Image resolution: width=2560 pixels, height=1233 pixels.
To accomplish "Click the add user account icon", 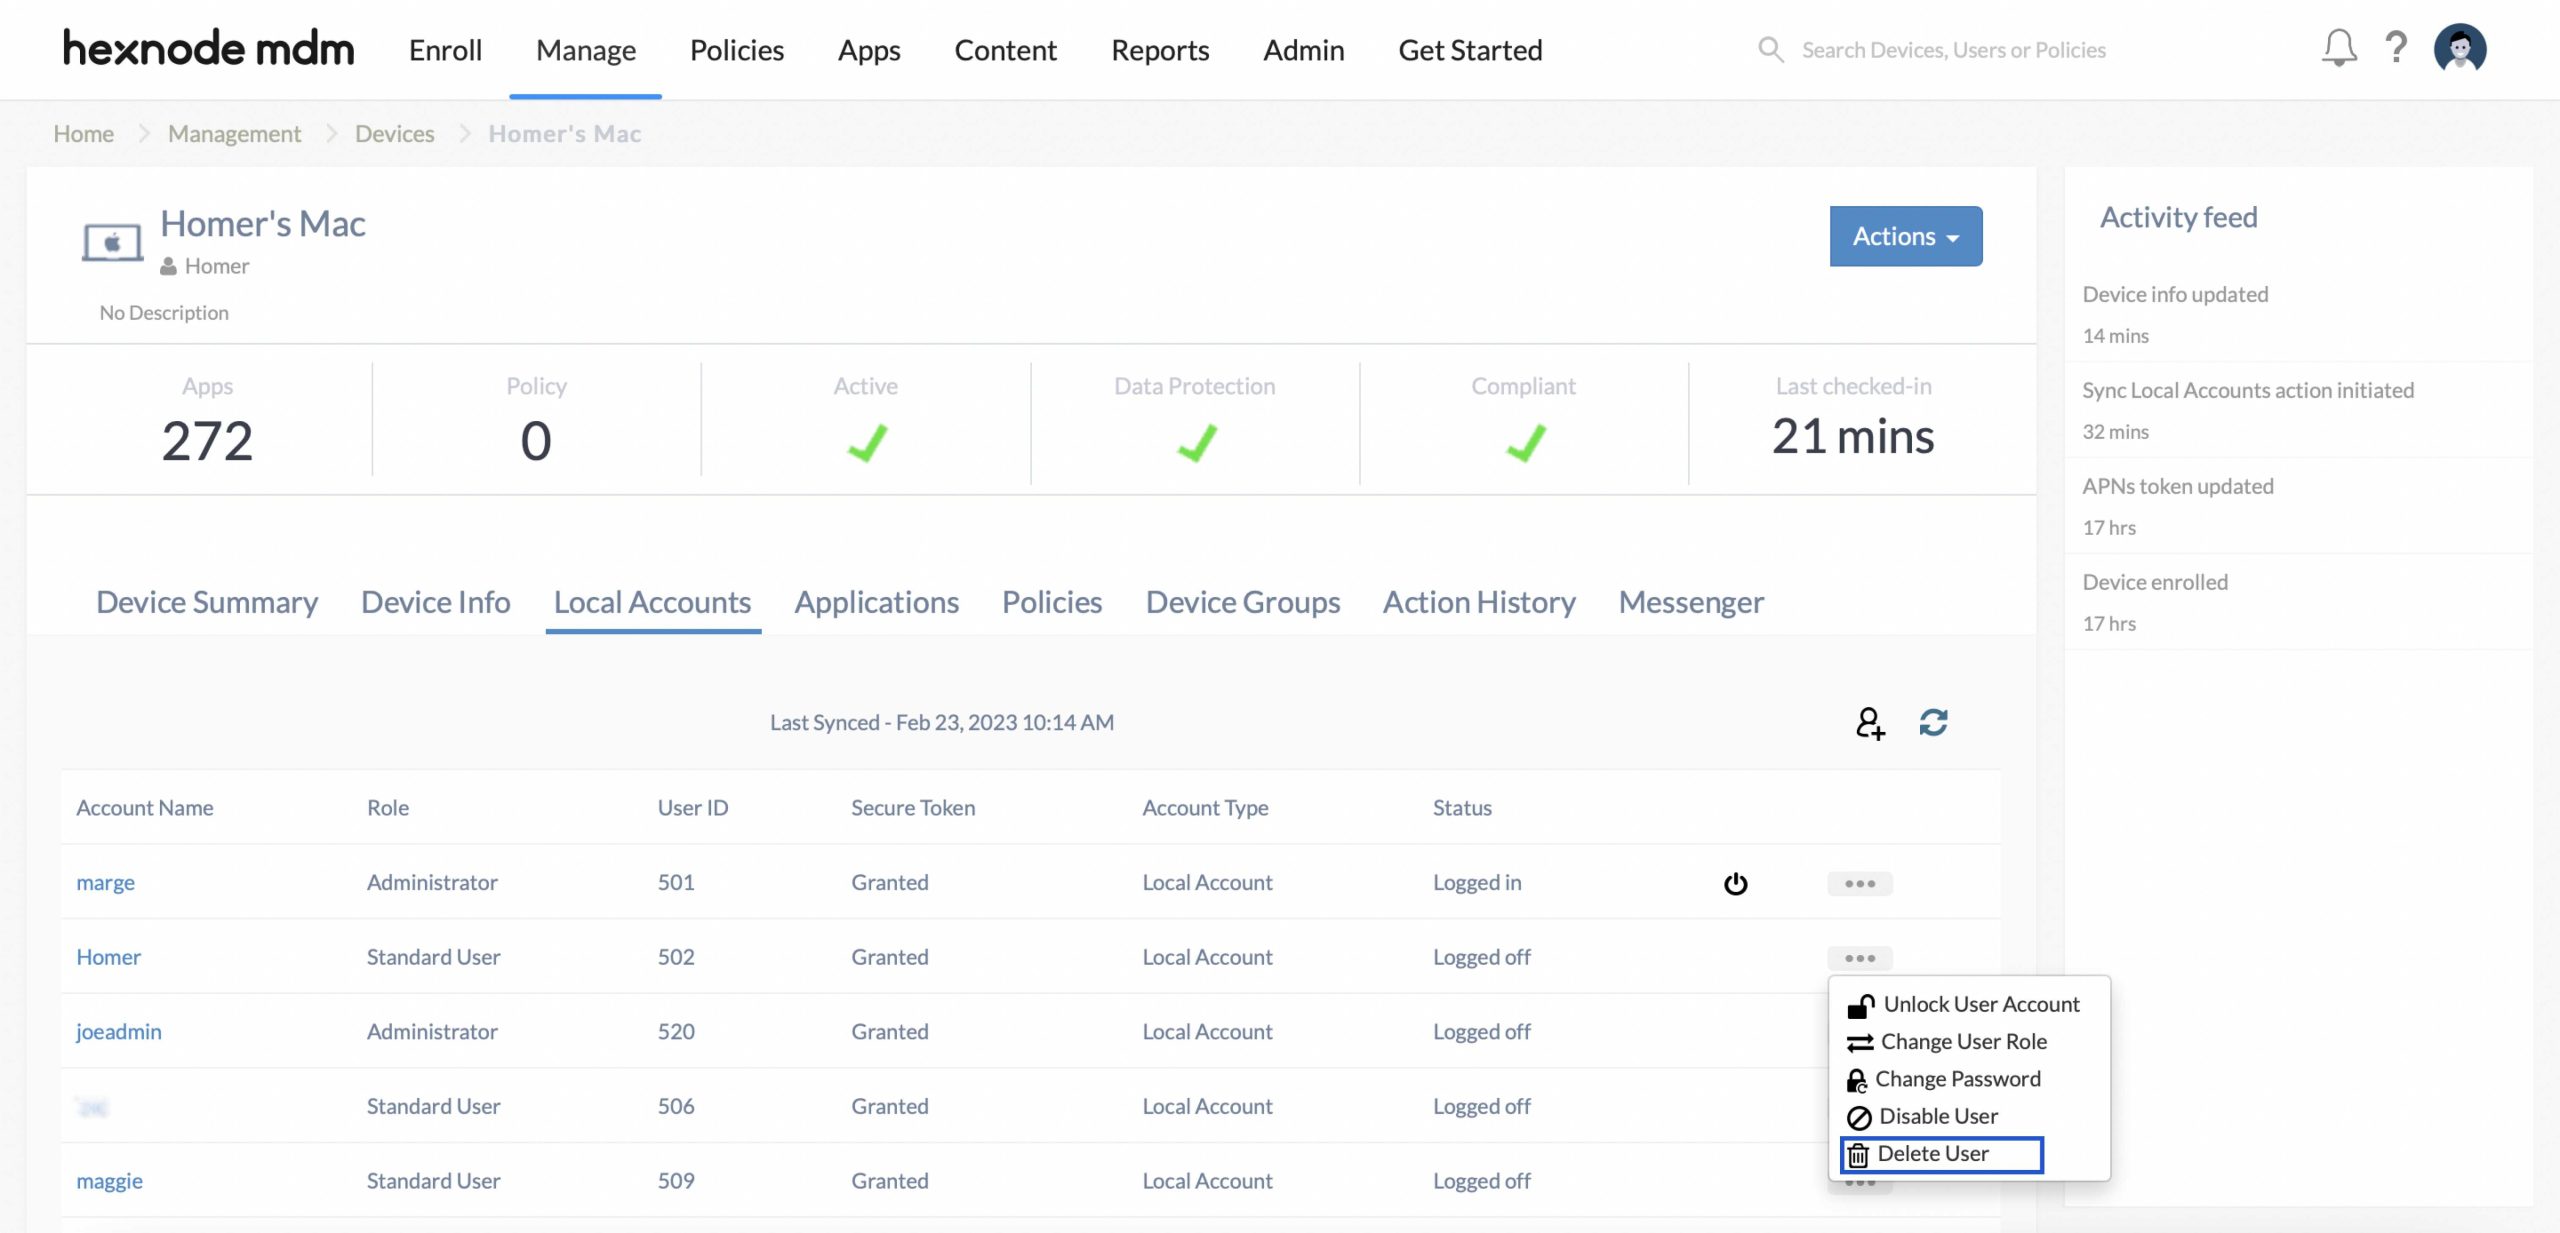I will [x=1870, y=722].
